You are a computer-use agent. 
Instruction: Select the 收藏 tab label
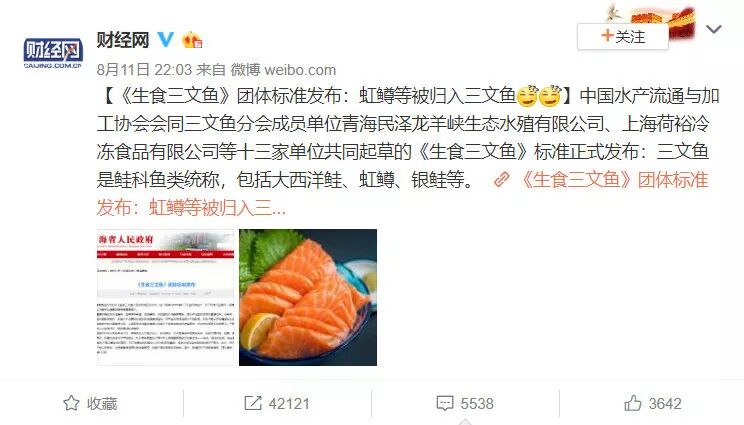pyautogui.click(x=102, y=404)
